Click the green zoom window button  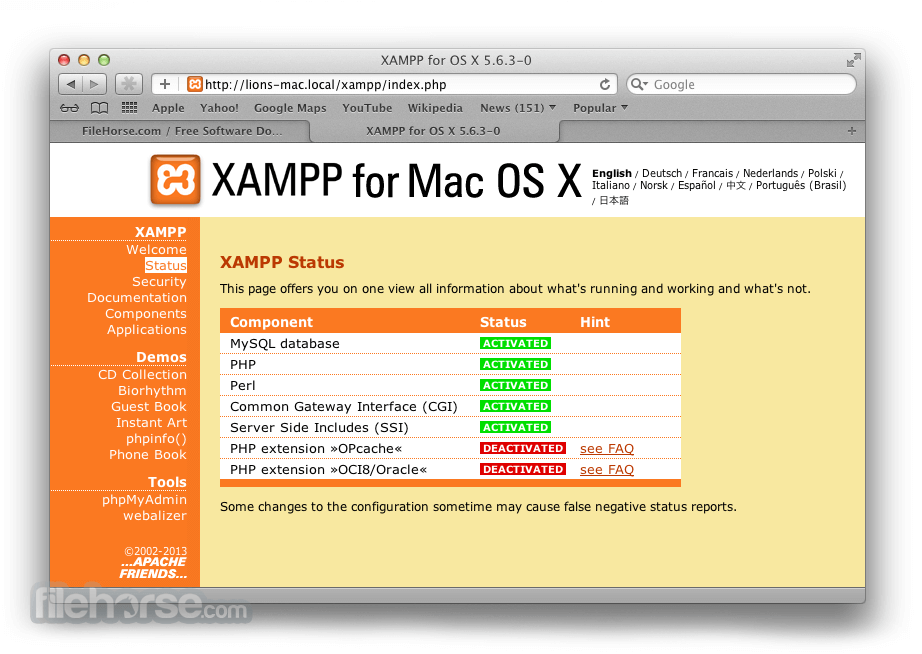(x=104, y=60)
